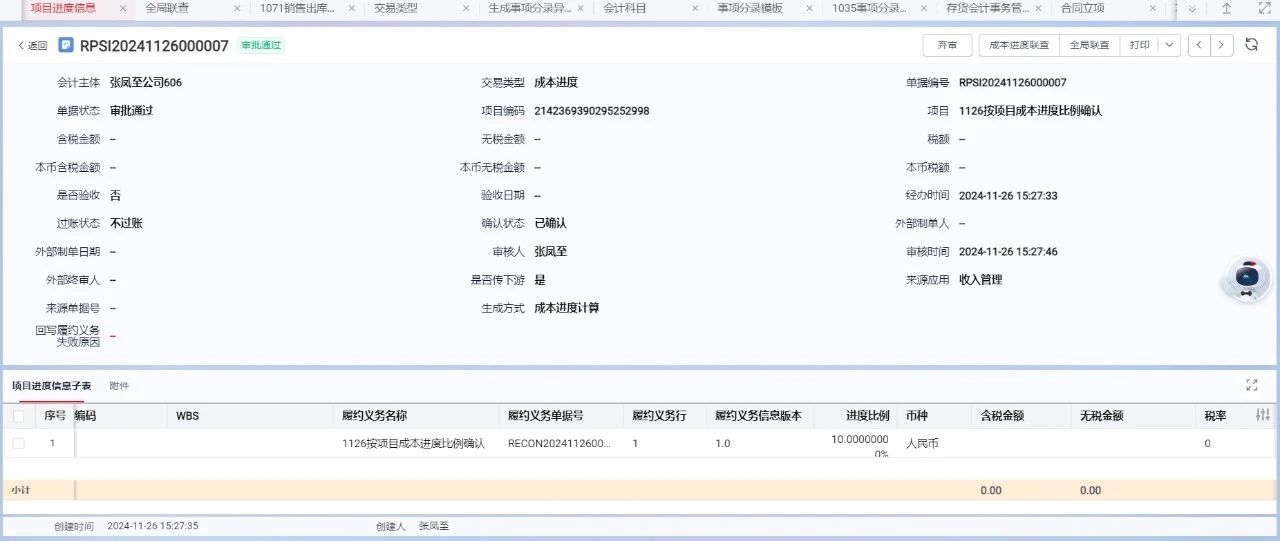Switch to the 全局联查 tab

pyautogui.click(x=167, y=8)
